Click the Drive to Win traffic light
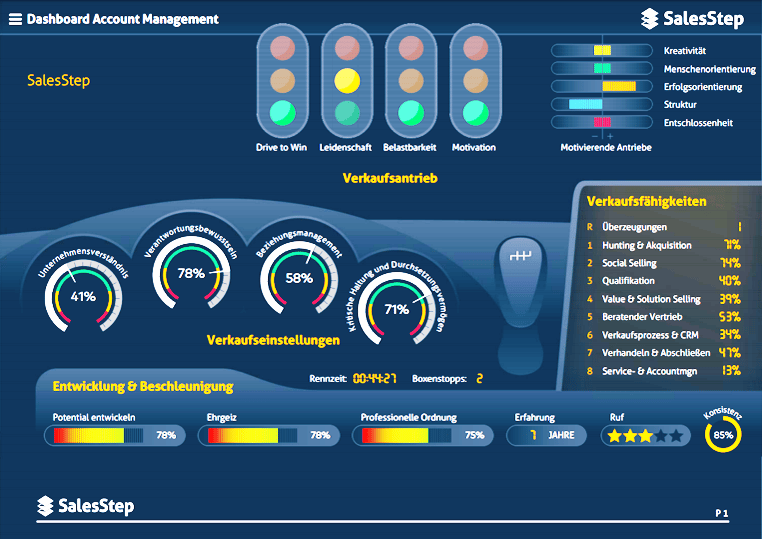Screen dimensions: 762x539 (281, 82)
